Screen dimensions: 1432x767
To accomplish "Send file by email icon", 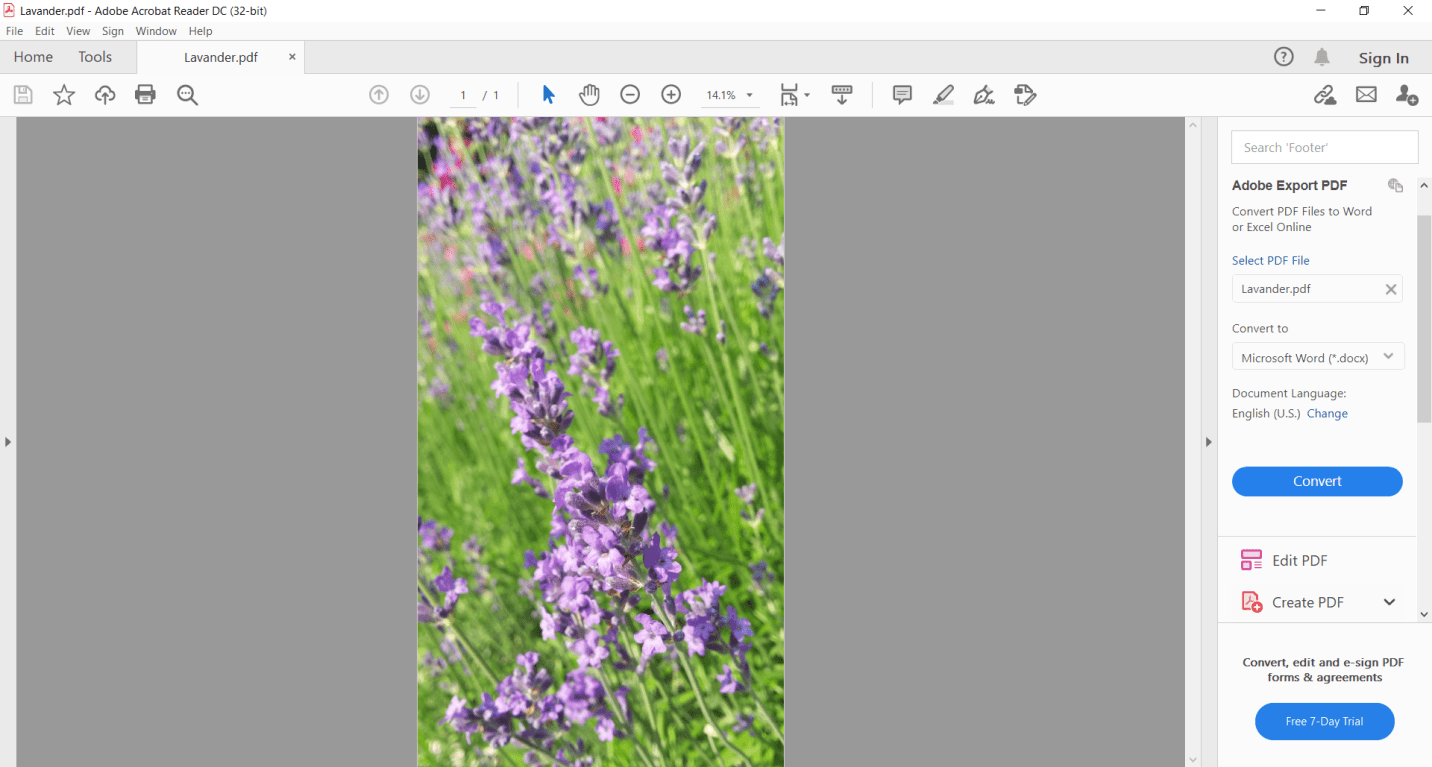I will click(x=1366, y=95).
